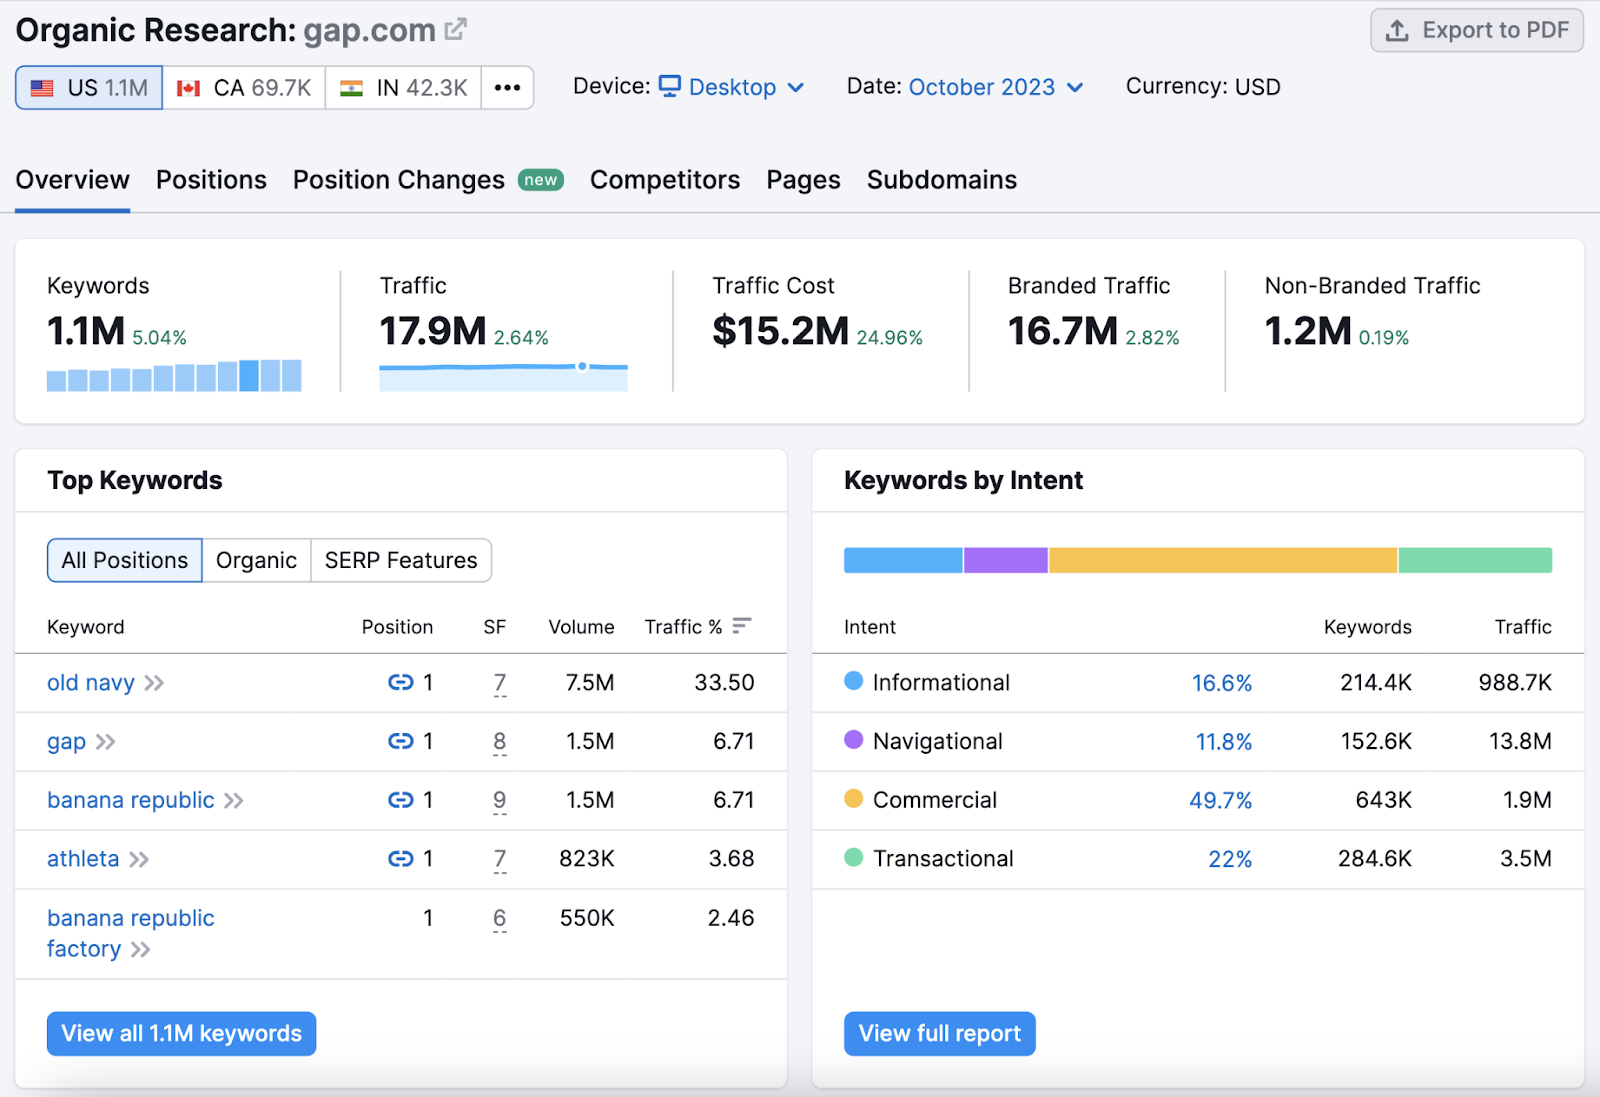
Task: Open gap.com via the external link icon
Action: point(456,29)
